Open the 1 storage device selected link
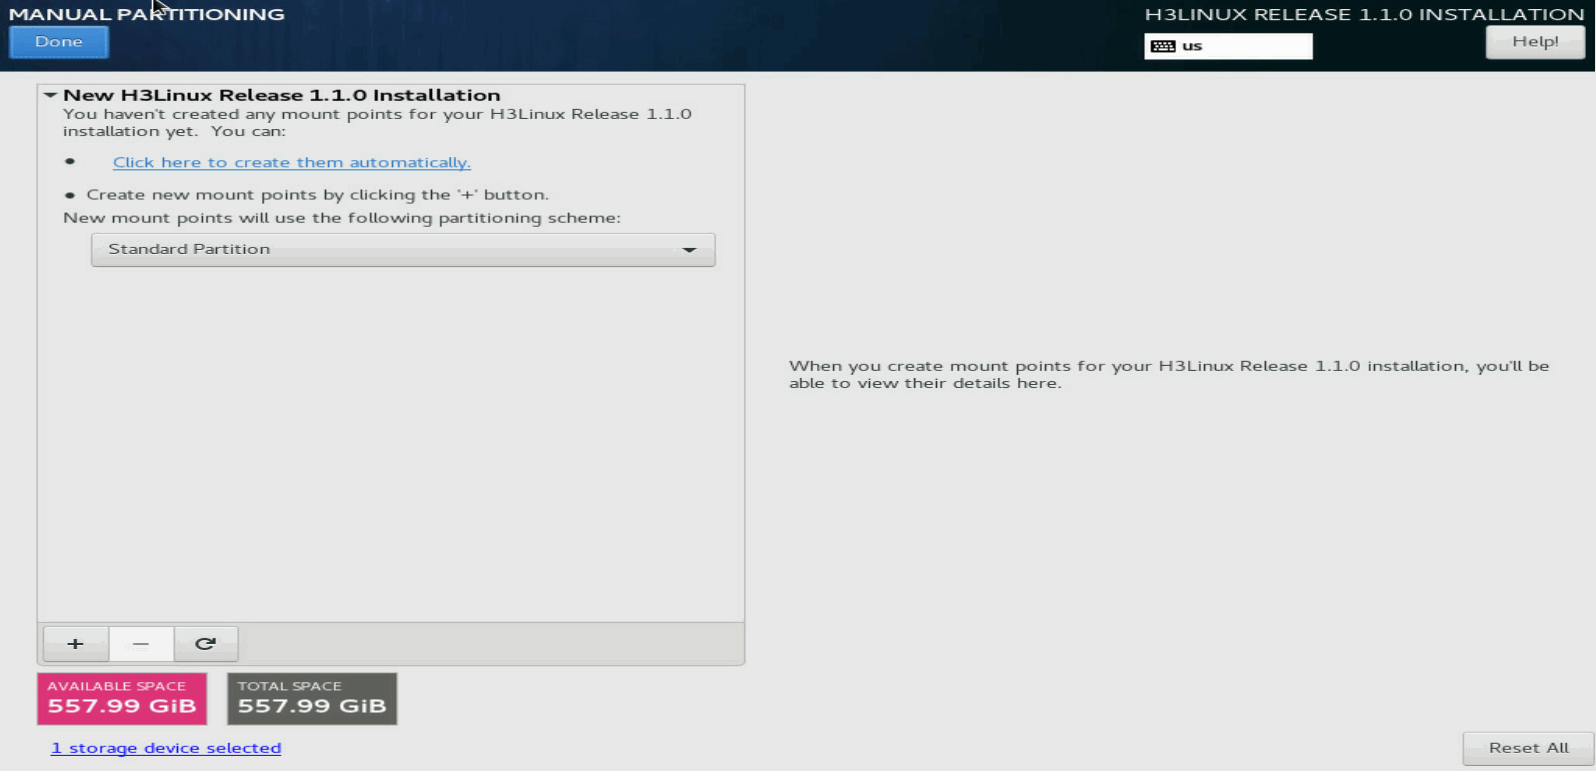 [166, 748]
